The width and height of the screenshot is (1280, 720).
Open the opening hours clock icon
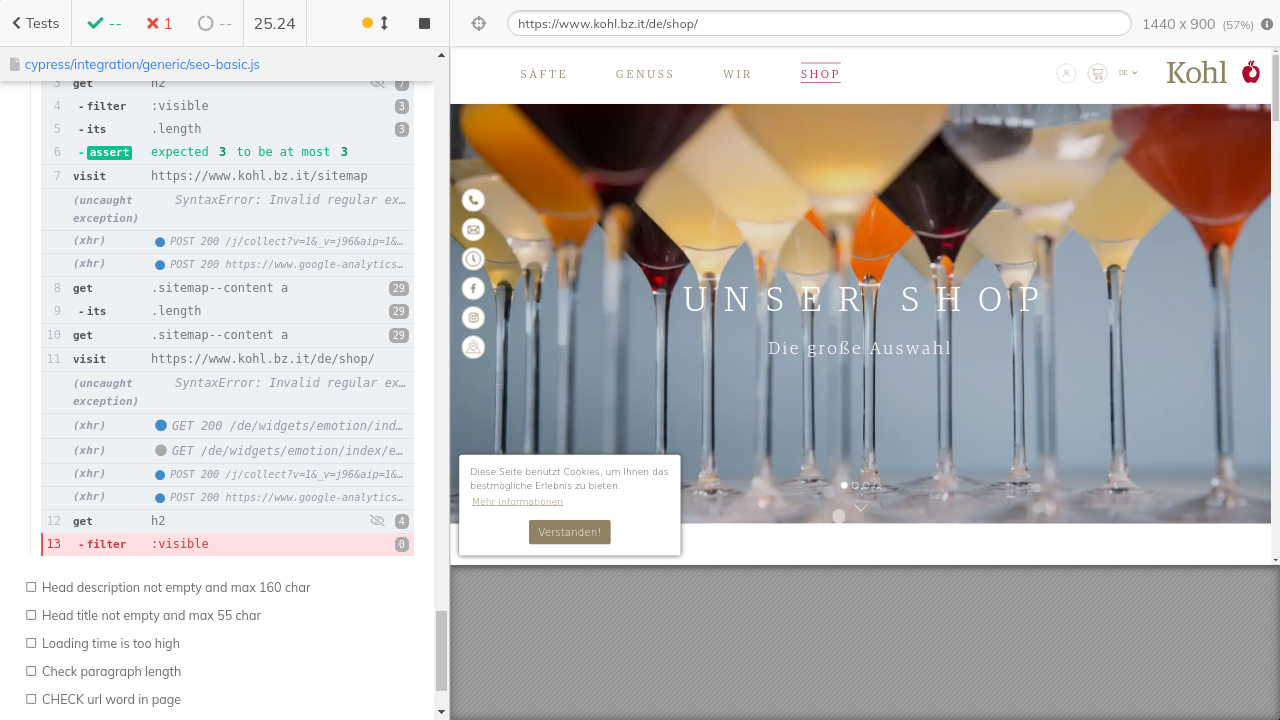click(x=473, y=259)
